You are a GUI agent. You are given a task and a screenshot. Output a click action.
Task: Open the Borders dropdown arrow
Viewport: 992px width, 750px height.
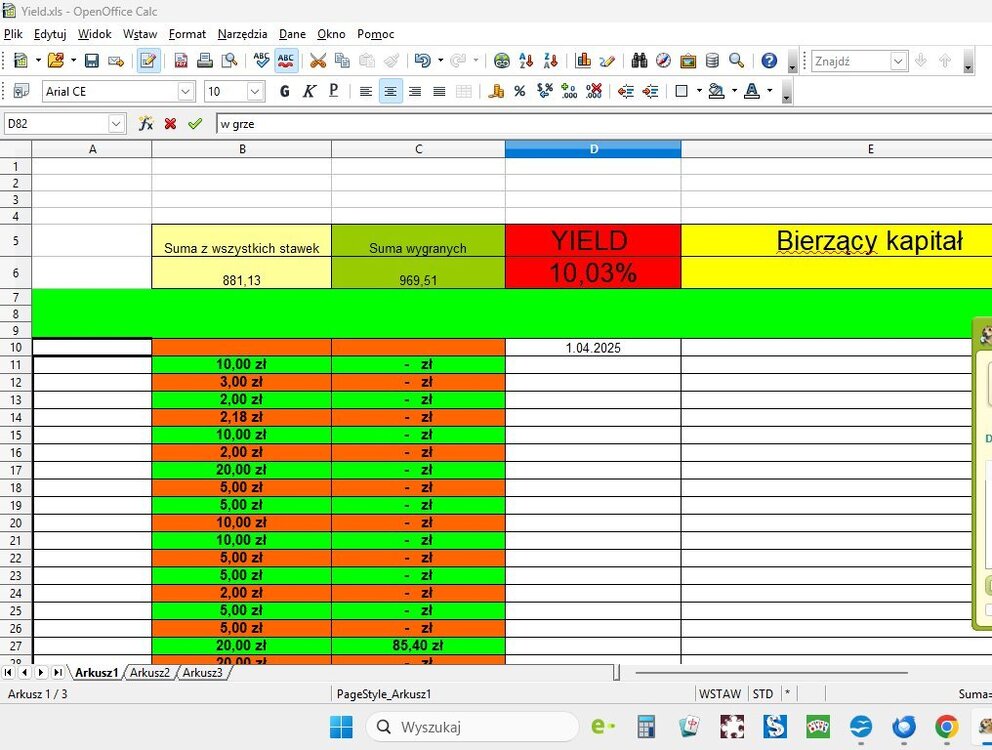tap(699, 92)
